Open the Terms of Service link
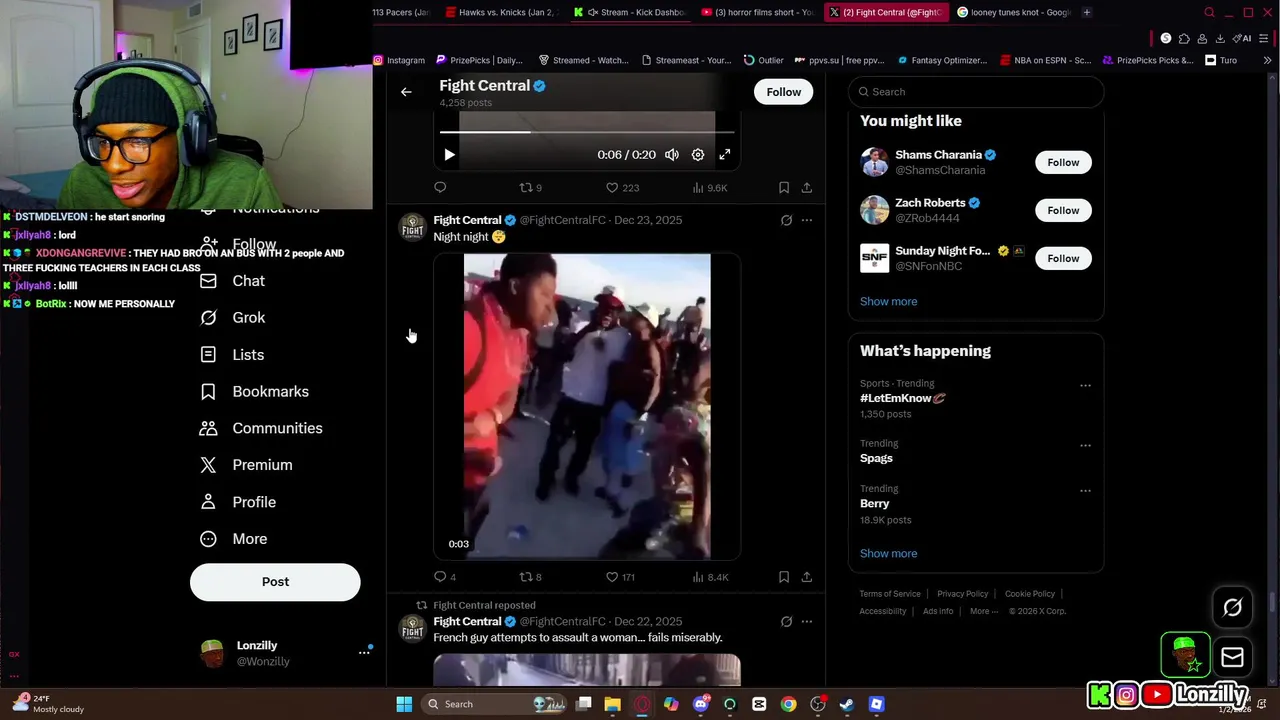This screenshot has width=1280, height=720. pyautogui.click(x=890, y=594)
